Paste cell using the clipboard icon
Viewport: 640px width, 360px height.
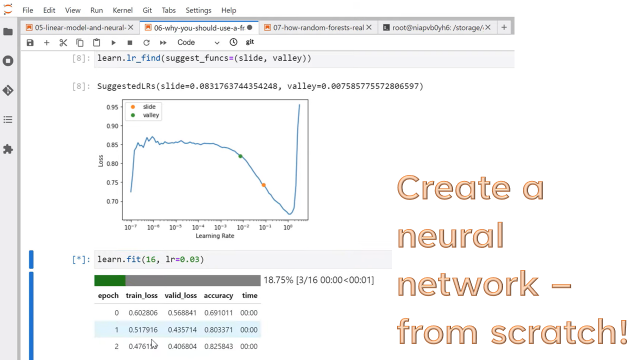(x=96, y=42)
